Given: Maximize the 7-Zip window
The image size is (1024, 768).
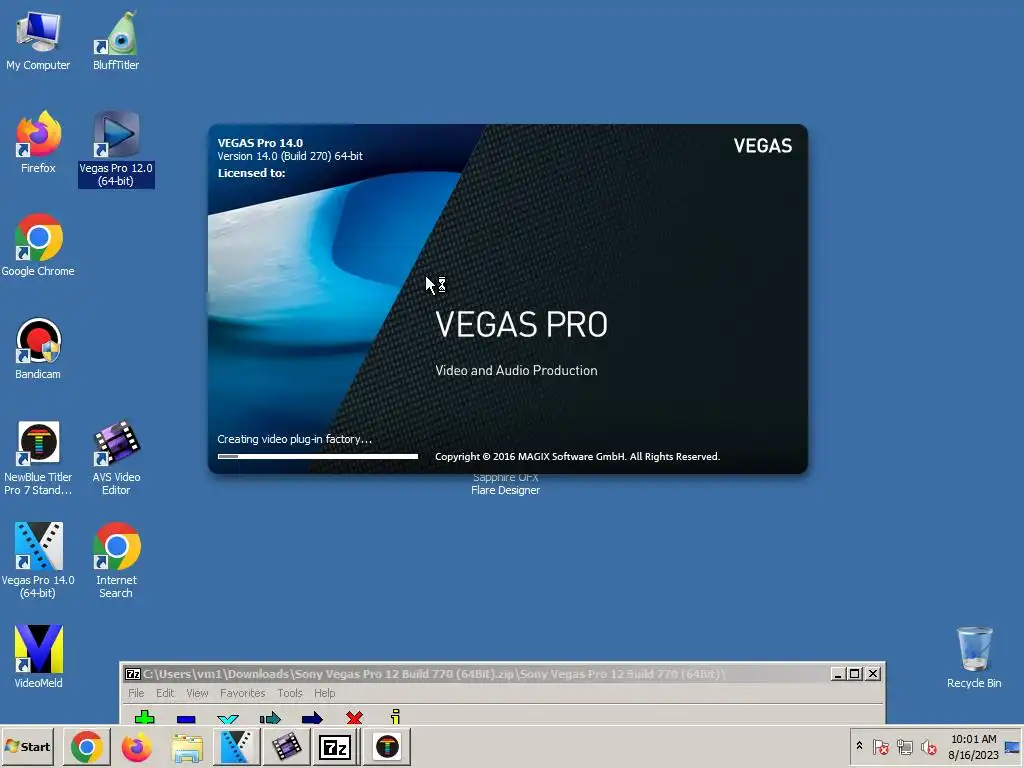Looking at the screenshot, I should point(854,674).
